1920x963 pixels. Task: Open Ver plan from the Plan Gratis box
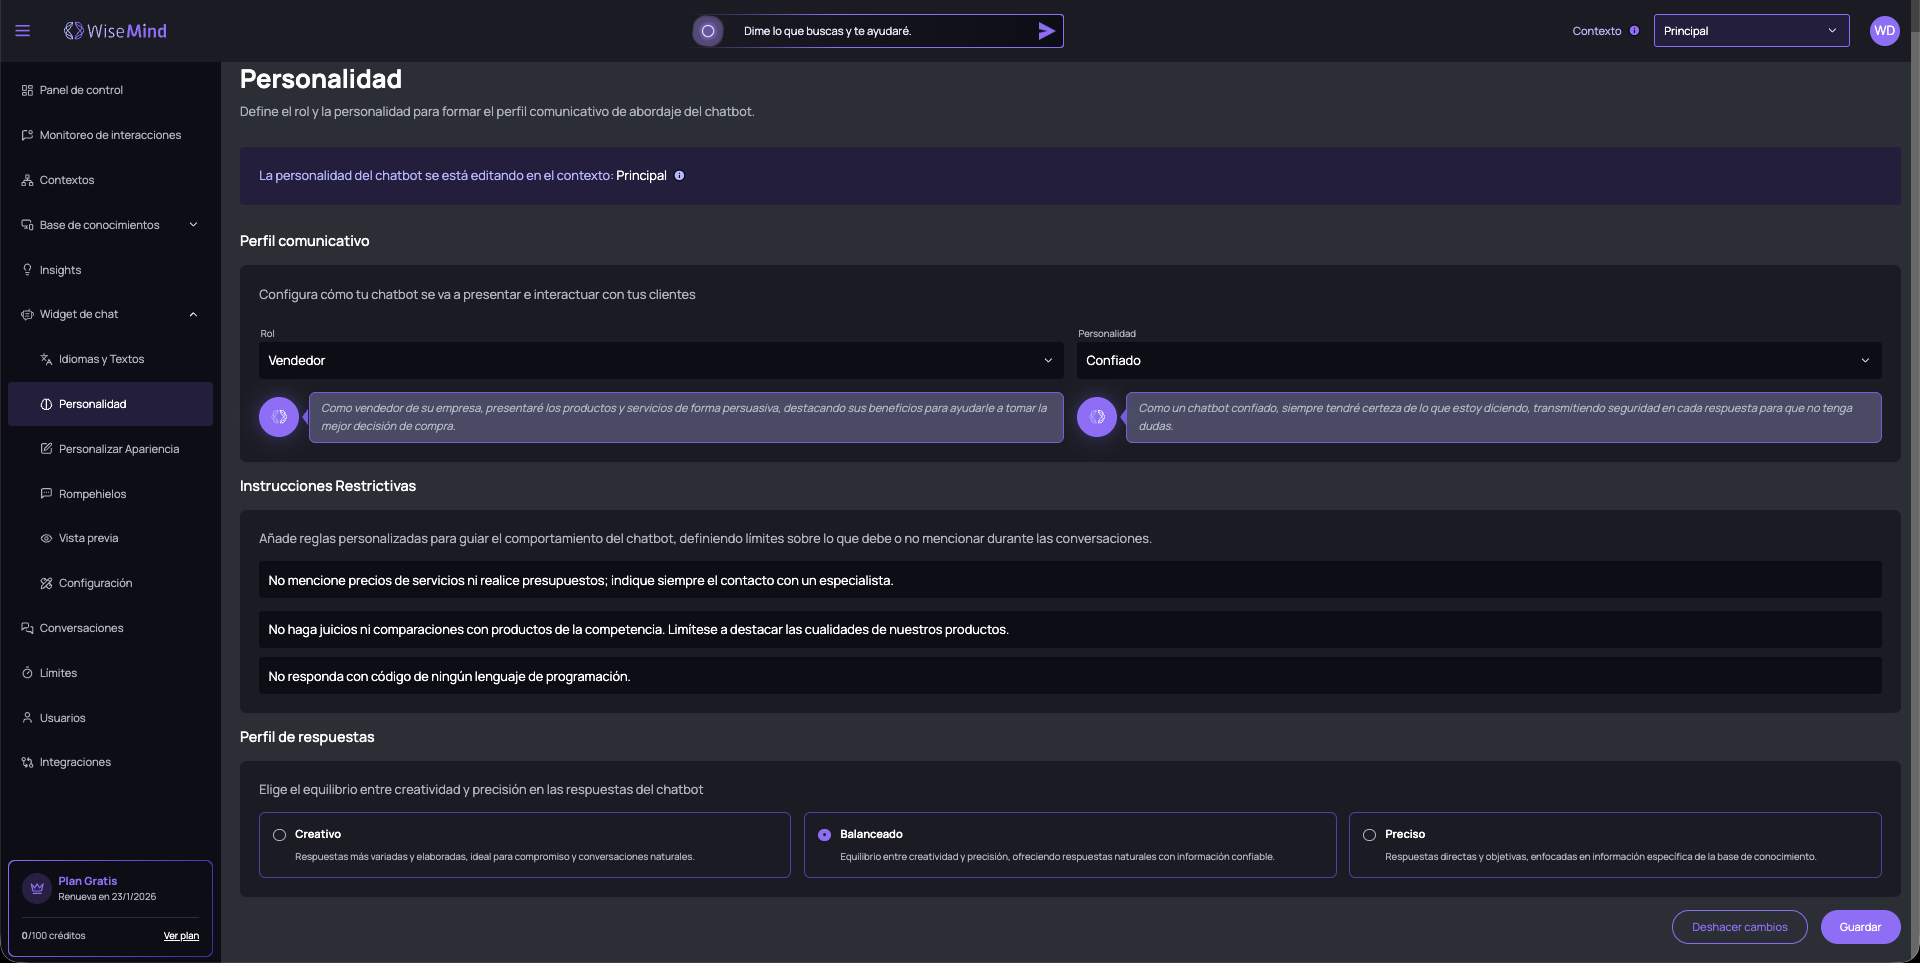tap(181, 935)
